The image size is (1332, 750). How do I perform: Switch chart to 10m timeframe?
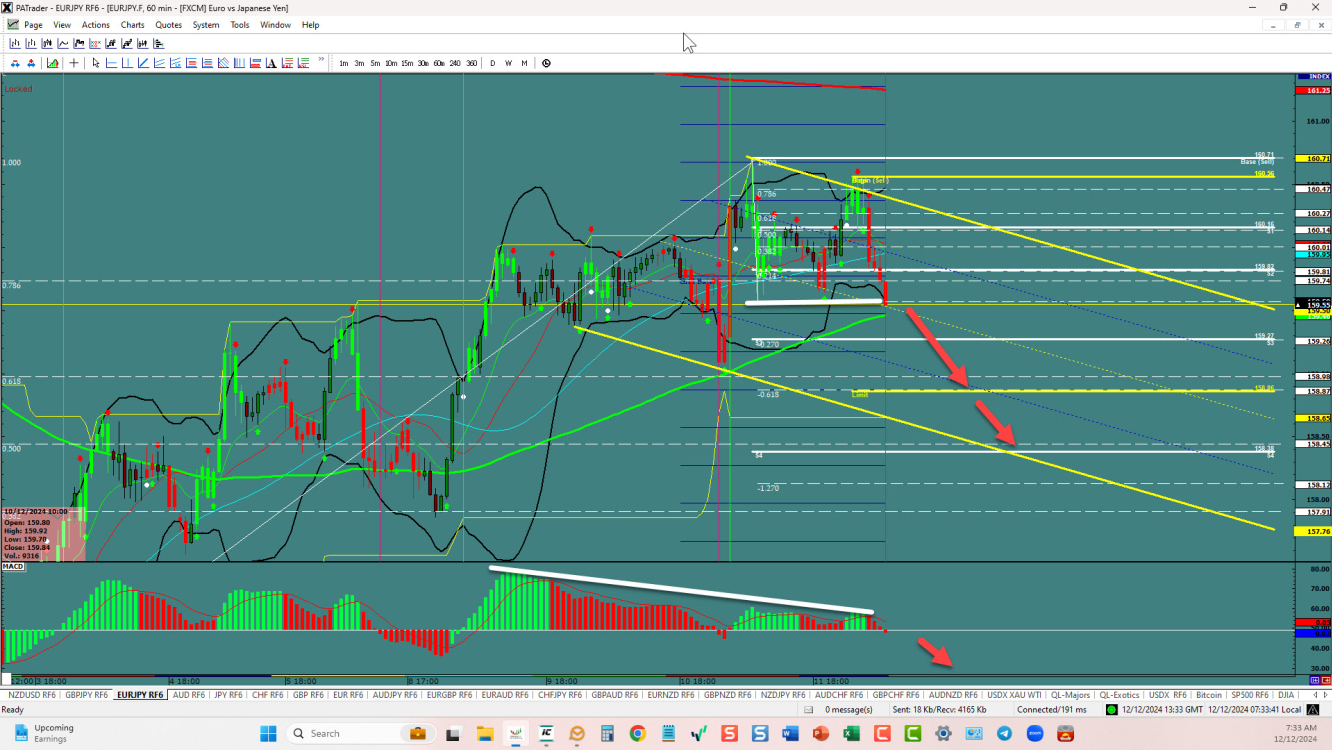tap(391, 63)
